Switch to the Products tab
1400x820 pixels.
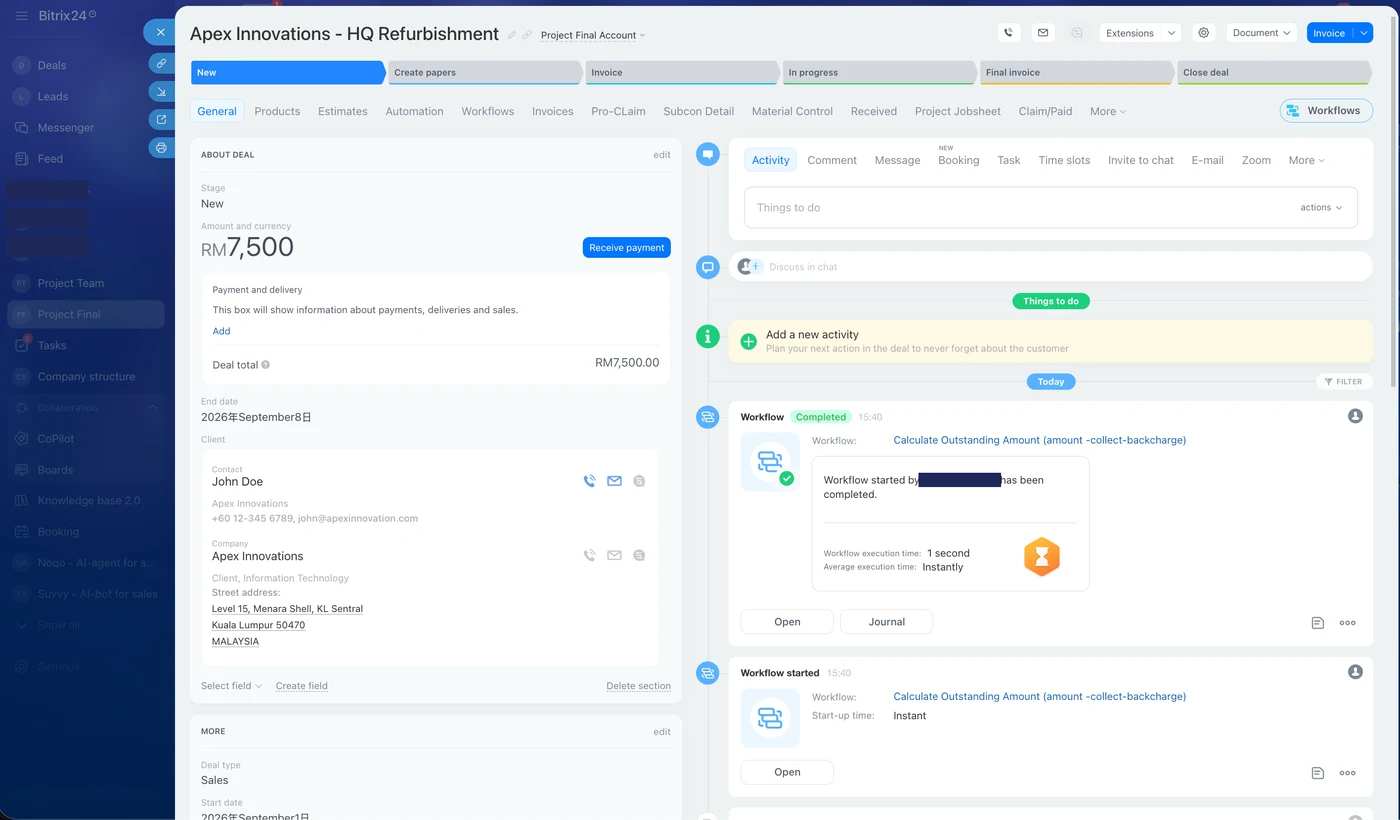(x=277, y=111)
